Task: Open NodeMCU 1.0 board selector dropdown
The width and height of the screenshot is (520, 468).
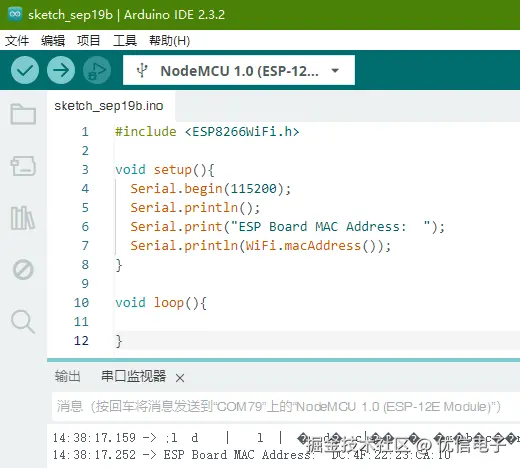Action: click(239, 70)
